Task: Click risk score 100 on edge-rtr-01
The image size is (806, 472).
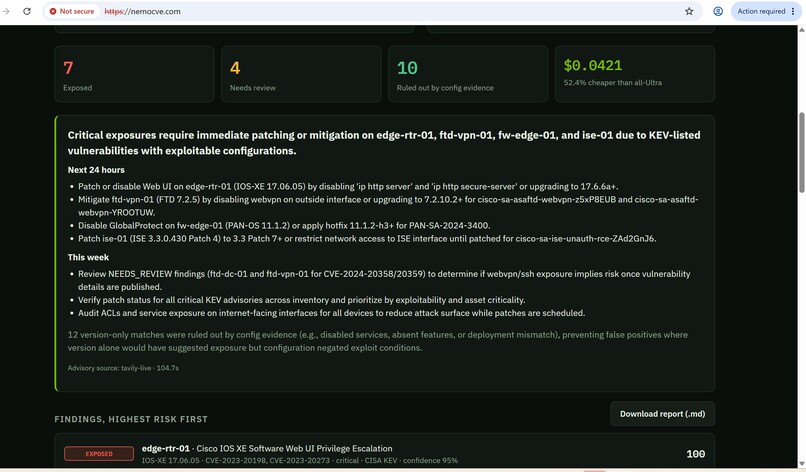Action: tap(695, 454)
